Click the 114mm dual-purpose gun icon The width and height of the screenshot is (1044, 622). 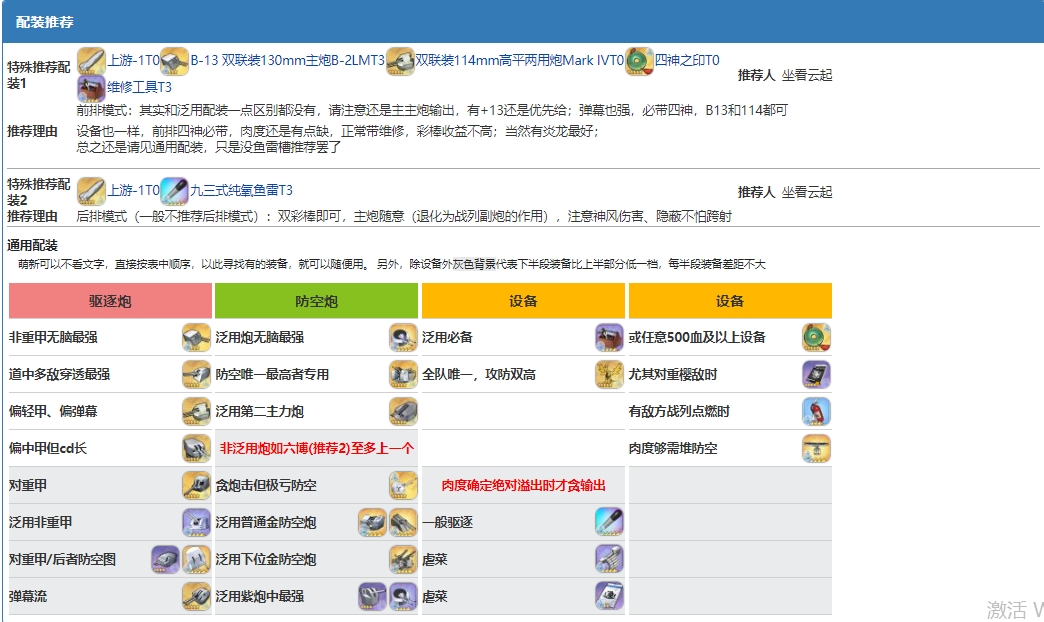399,61
